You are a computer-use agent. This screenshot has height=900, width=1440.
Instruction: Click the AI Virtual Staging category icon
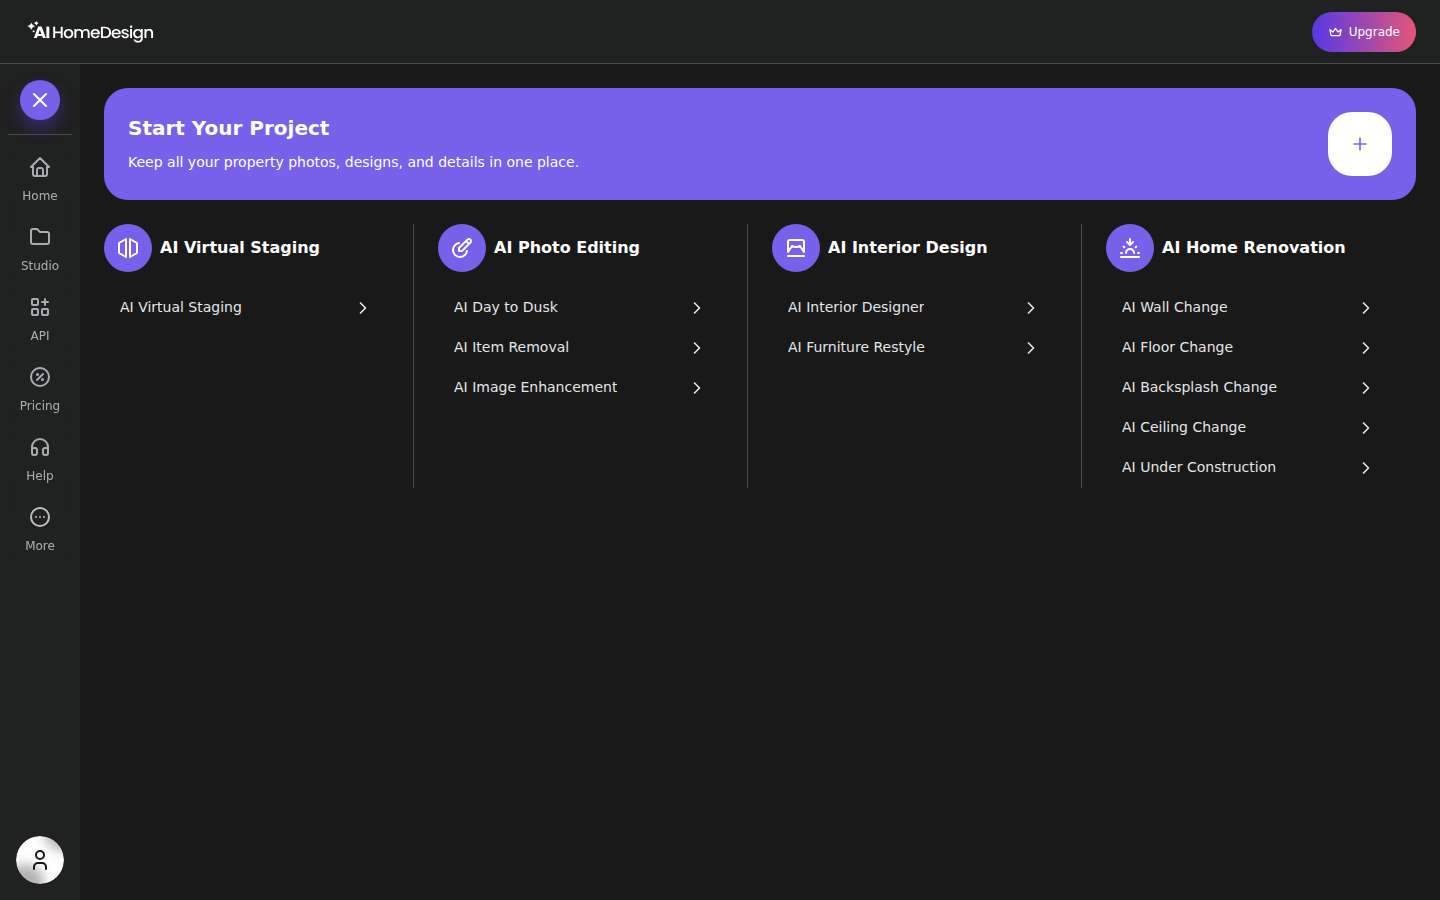pyautogui.click(x=128, y=248)
